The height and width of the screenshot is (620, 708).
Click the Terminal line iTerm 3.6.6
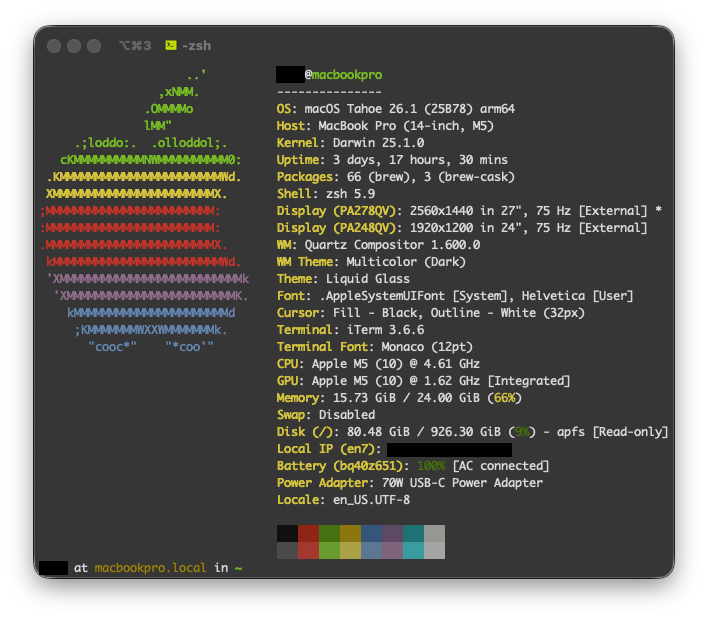[x=350, y=330]
